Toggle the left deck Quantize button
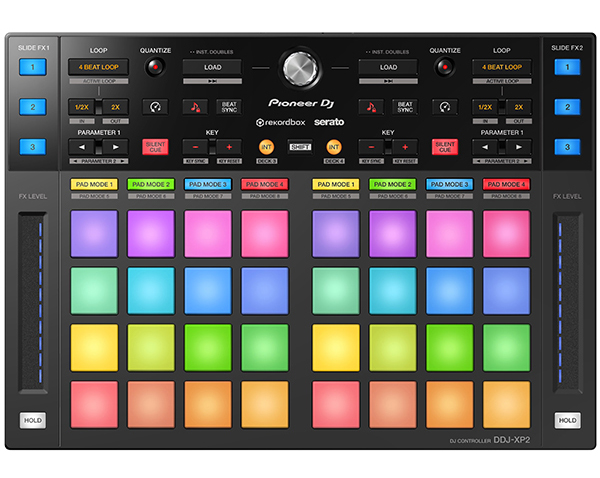The image size is (600, 478). (x=155, y=67)
